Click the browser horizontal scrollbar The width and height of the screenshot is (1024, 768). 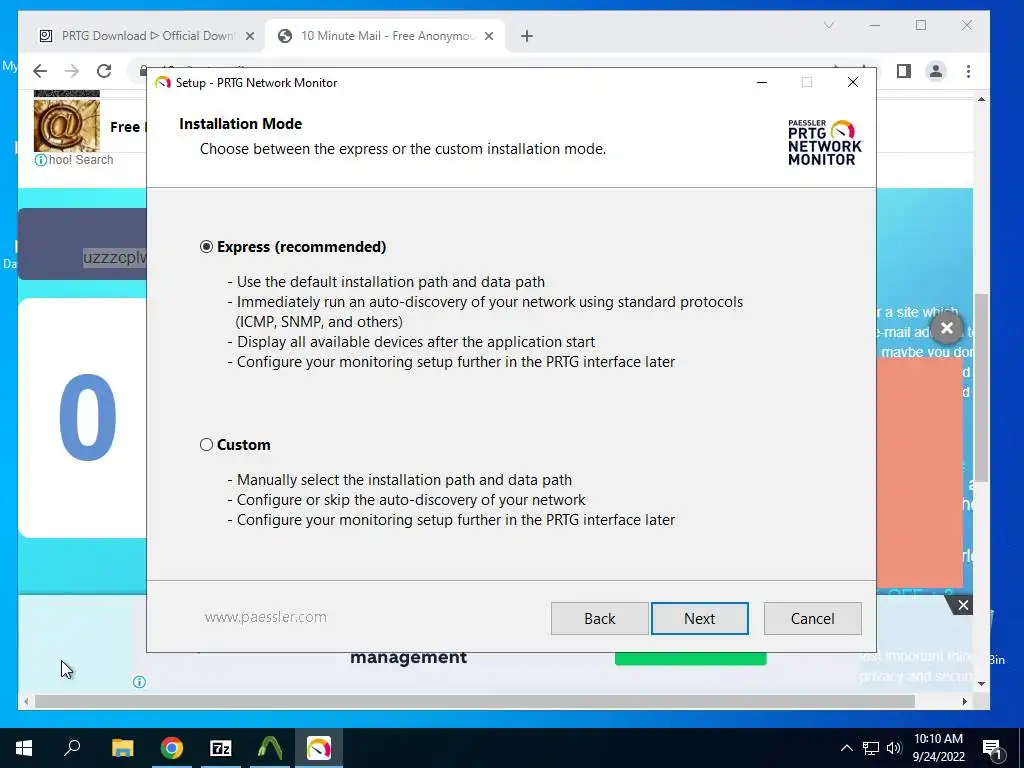(x=475, y=701)
